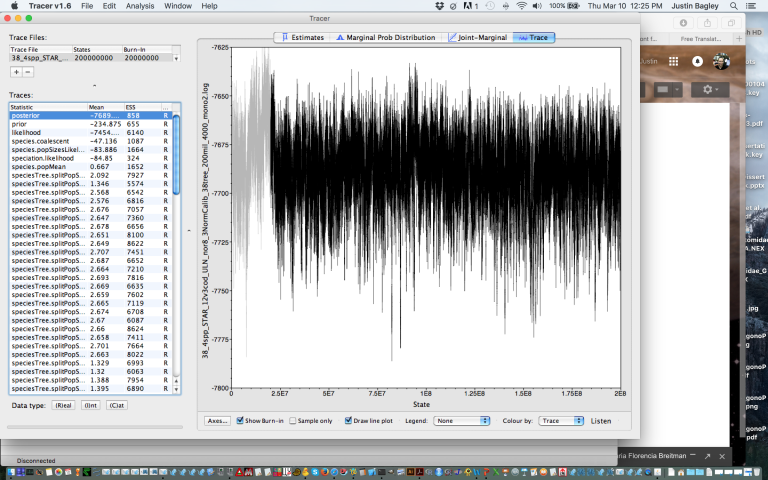
Task: Set data type to (C)at
Action: [117, 406]
